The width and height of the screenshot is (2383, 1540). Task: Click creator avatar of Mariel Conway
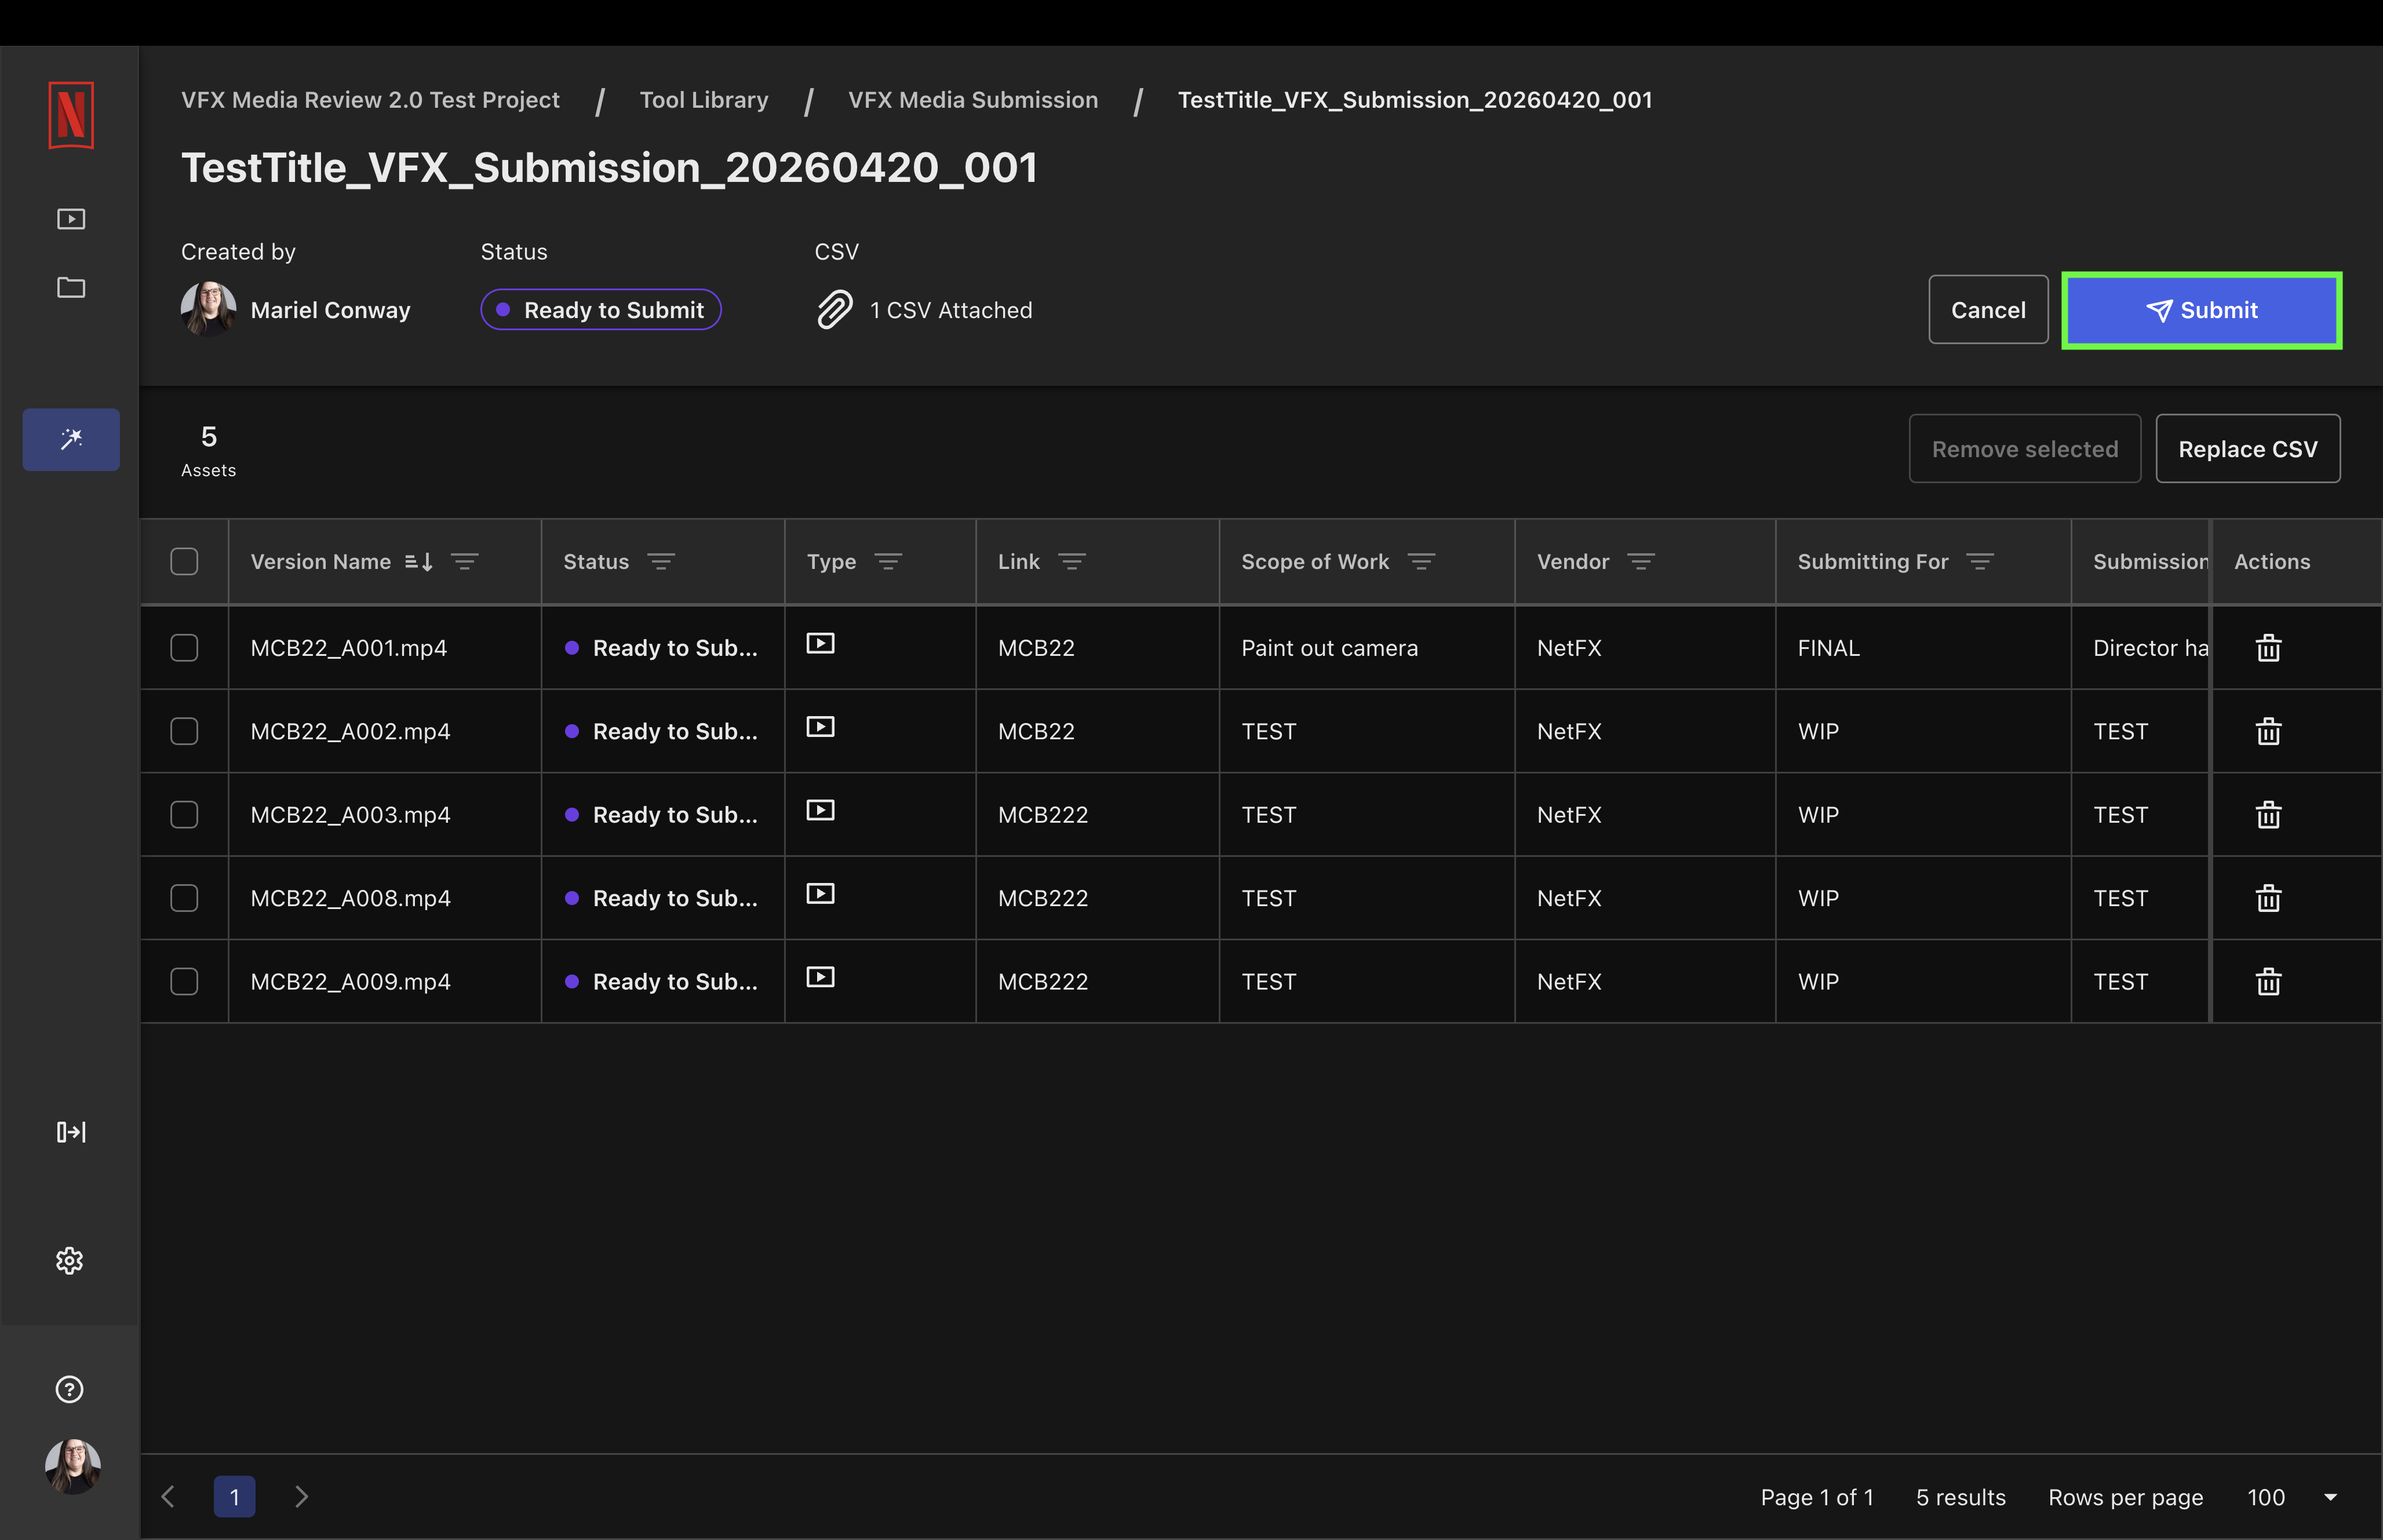pyautogui.click(x=209, y=309)
